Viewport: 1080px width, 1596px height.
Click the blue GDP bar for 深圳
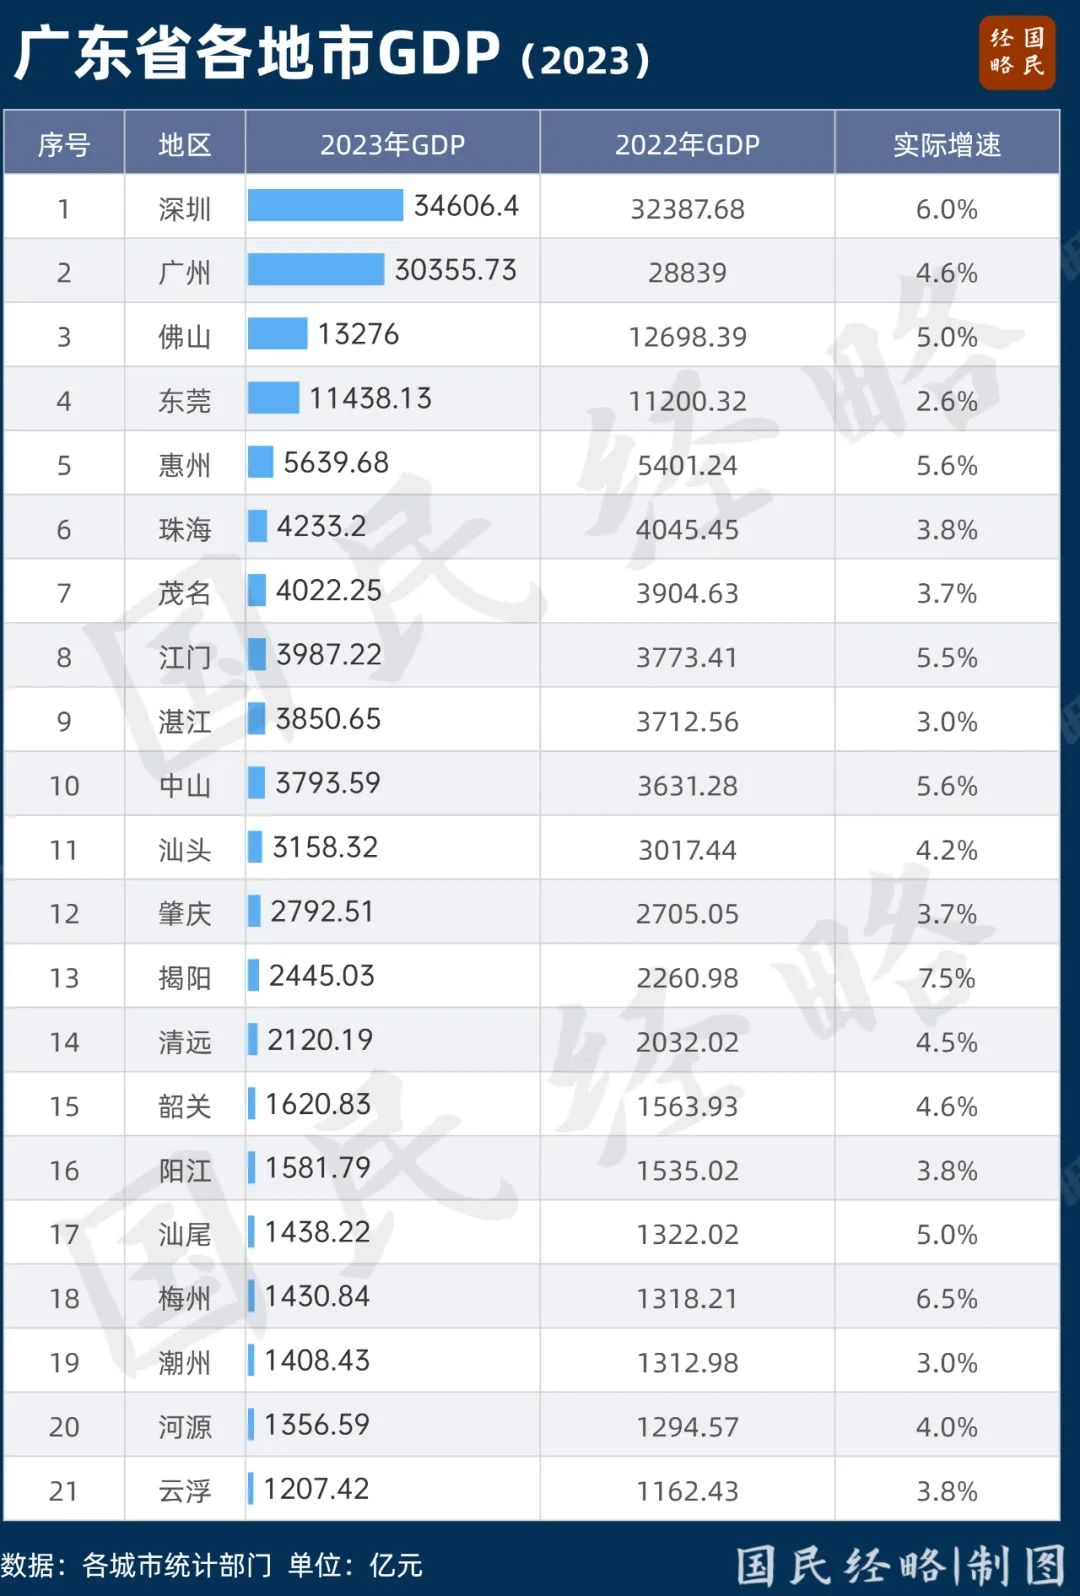pyautogui.click(x=325, y=206)
